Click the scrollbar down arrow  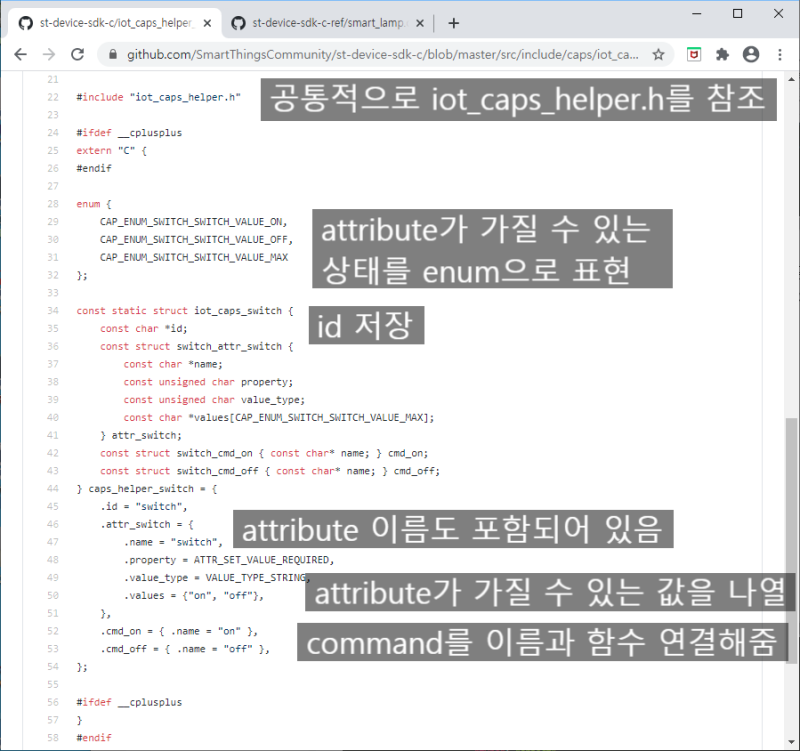click(791, 742)
